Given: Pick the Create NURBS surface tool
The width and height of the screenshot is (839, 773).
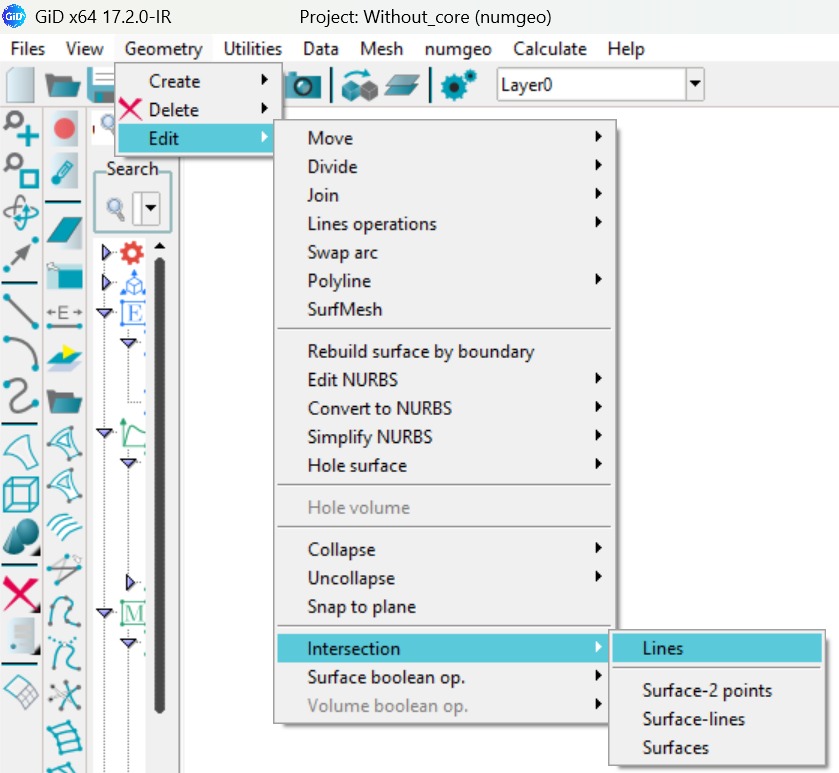Looking at the screenshot, I should click(20, 446).
